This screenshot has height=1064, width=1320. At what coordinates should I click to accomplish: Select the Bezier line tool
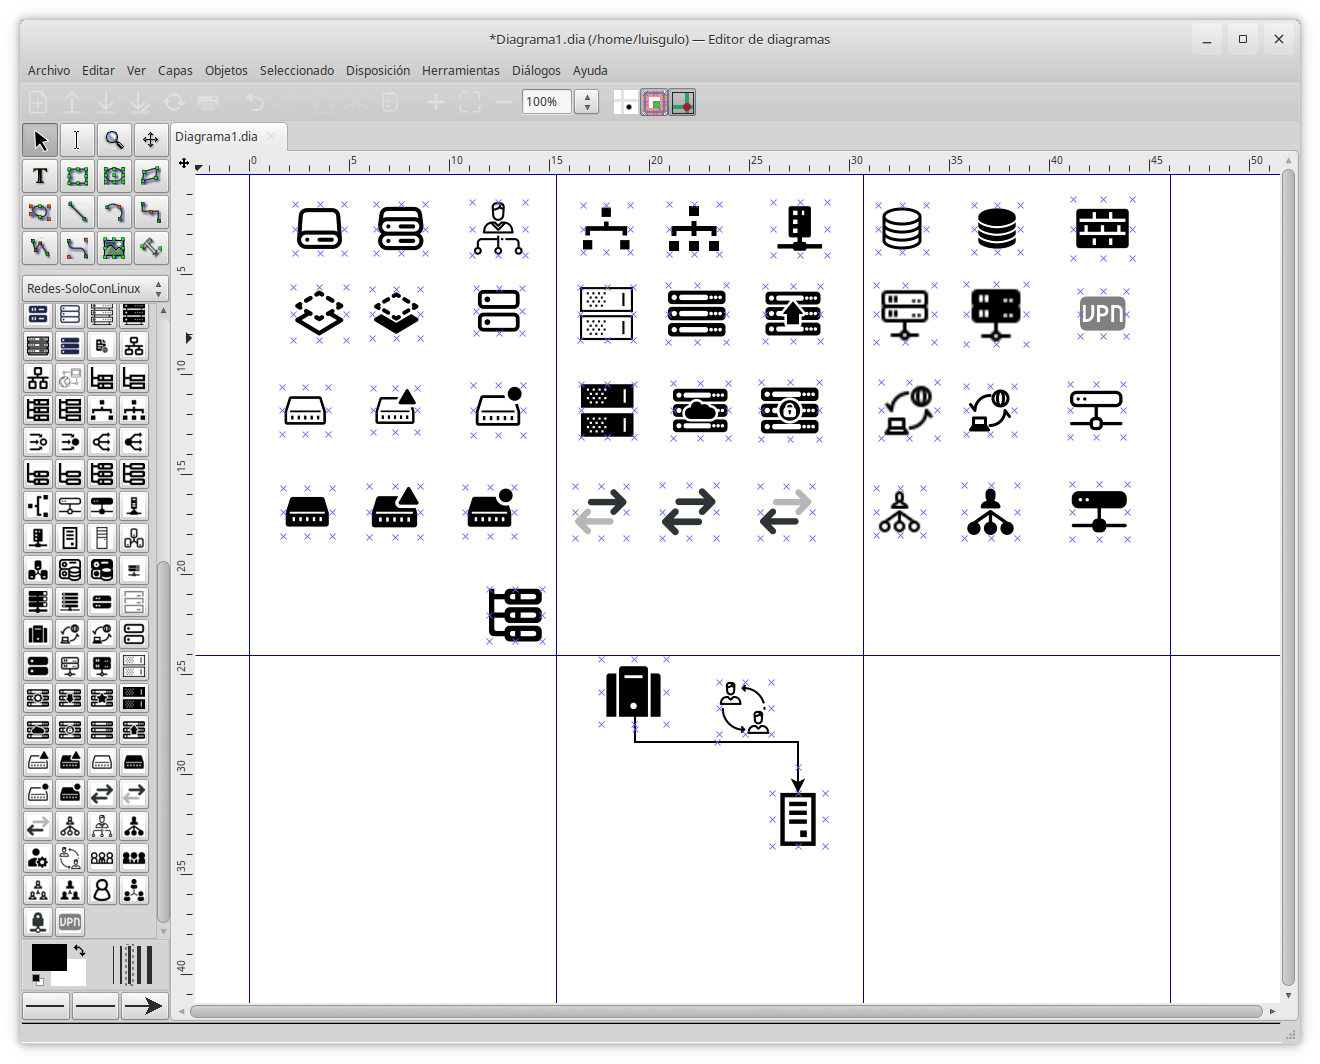point(77,247)
